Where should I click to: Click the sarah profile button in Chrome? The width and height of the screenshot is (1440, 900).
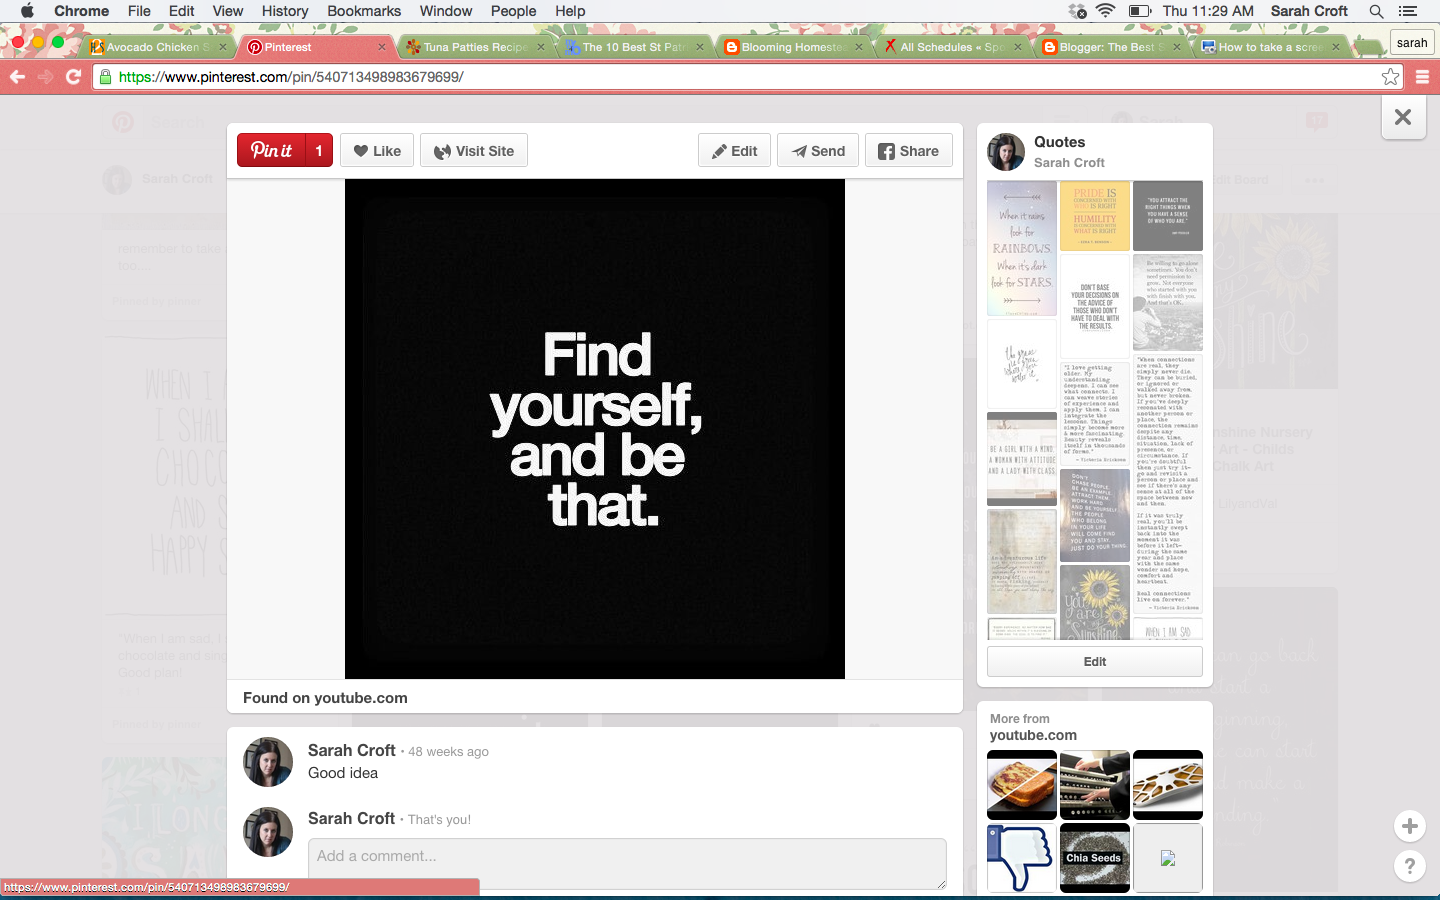(x=1412, y=42)
